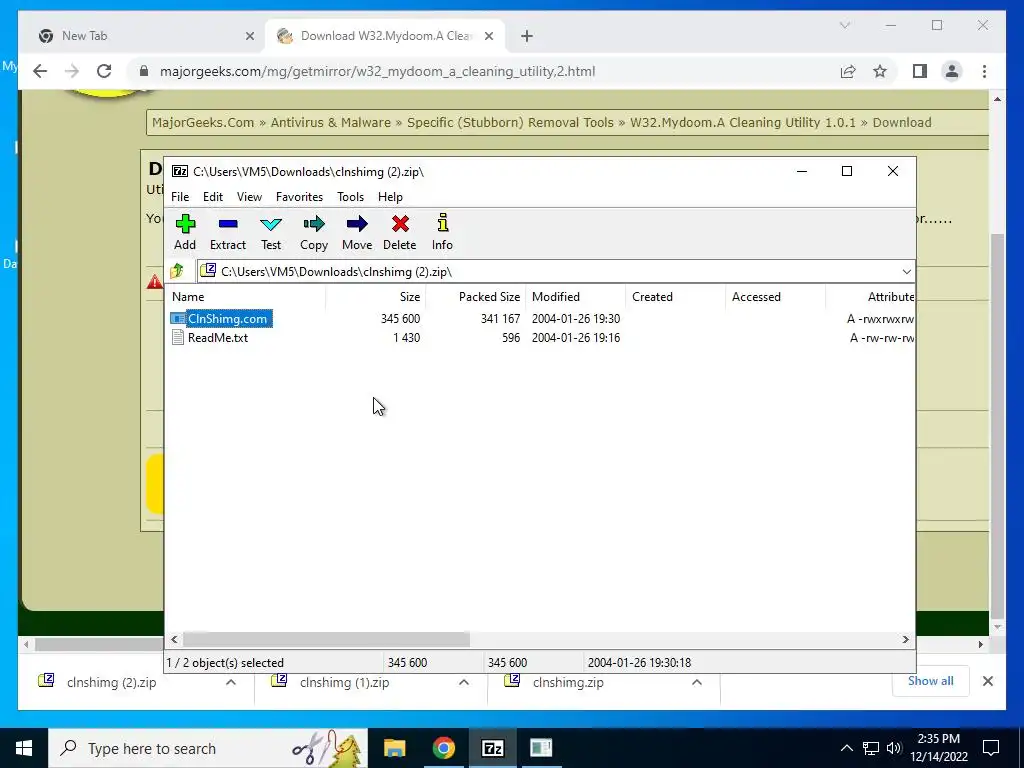Viewport: 1024px width, 768px height.
Task: Open clnshimg (2).zip from downloads bar
Action: point(112,682)
